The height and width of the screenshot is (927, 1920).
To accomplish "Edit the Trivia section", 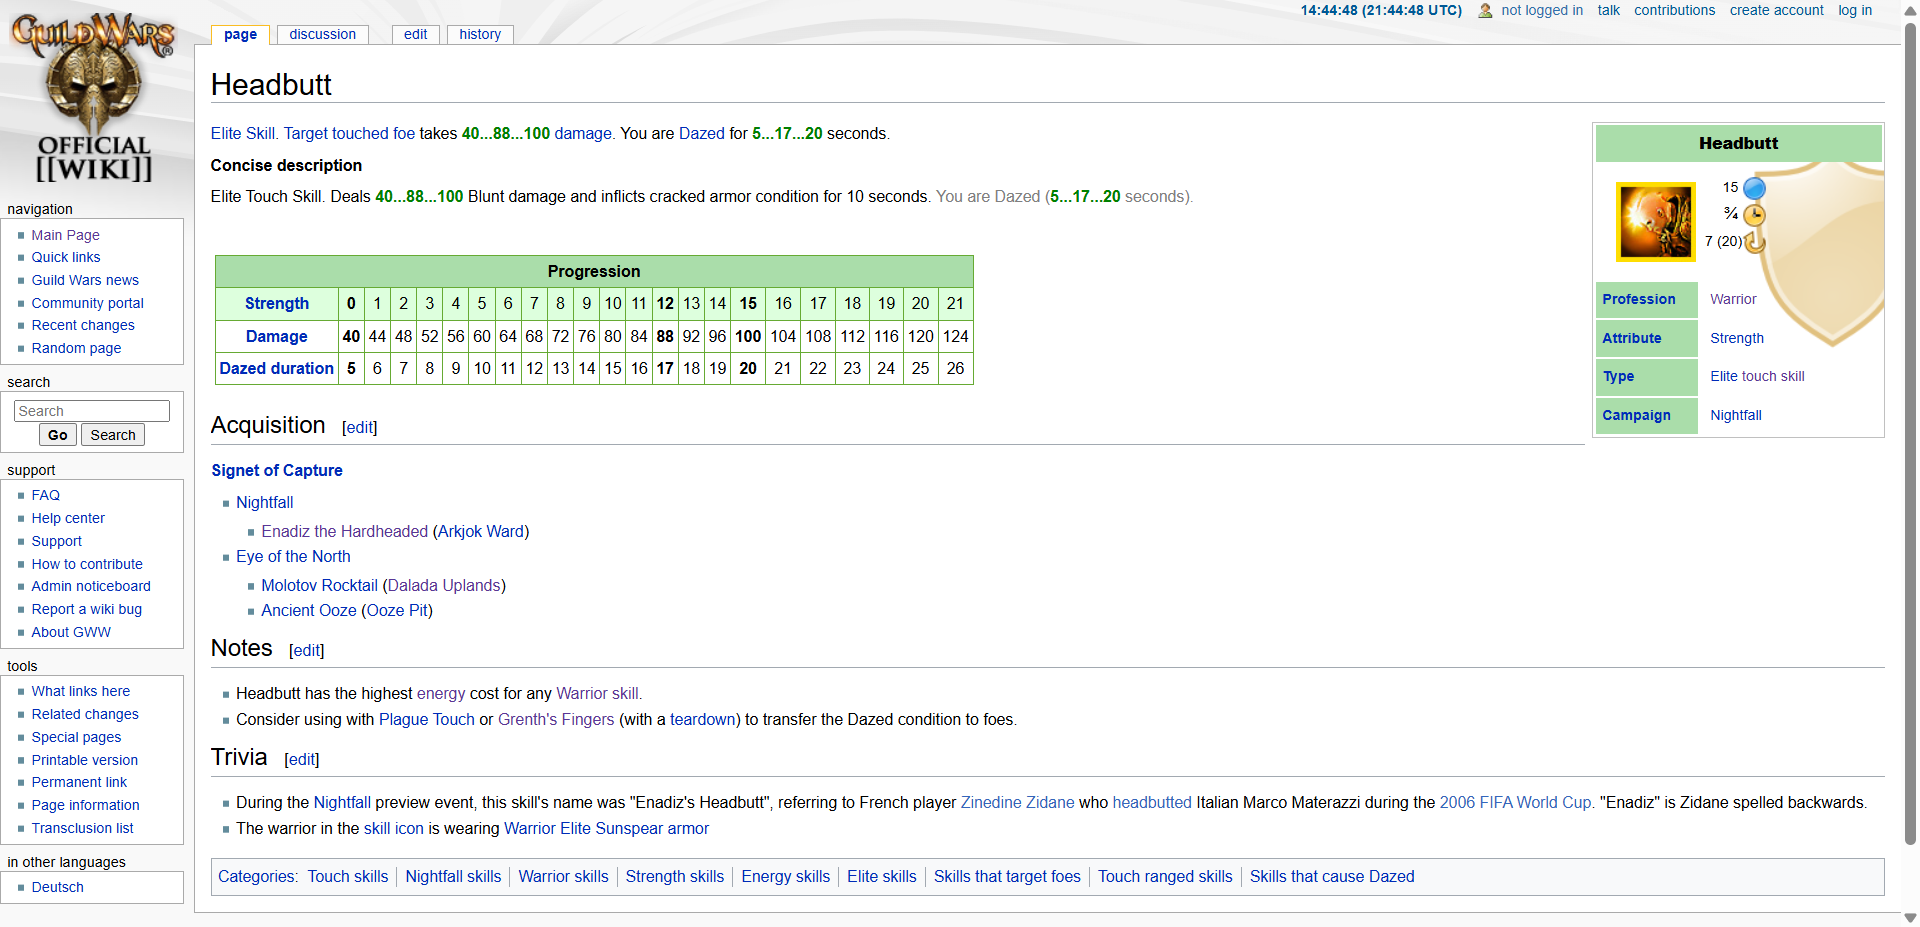I will coord(301,759).
